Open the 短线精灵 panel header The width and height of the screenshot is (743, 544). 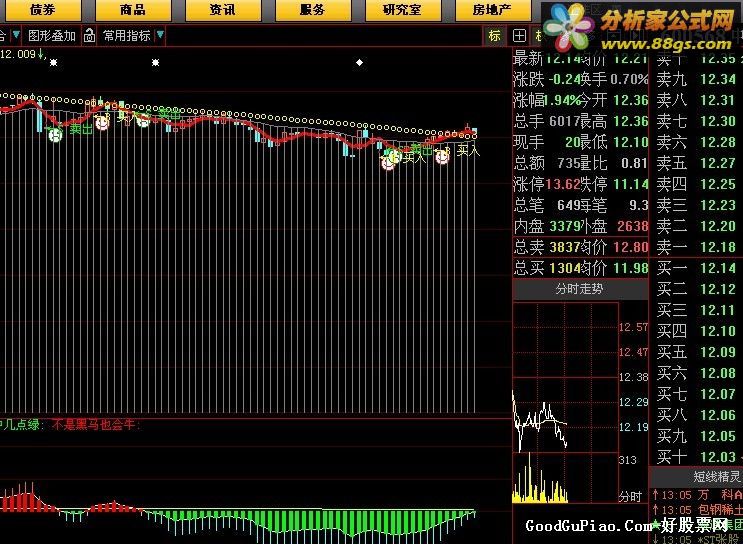(x=696, y=477)
